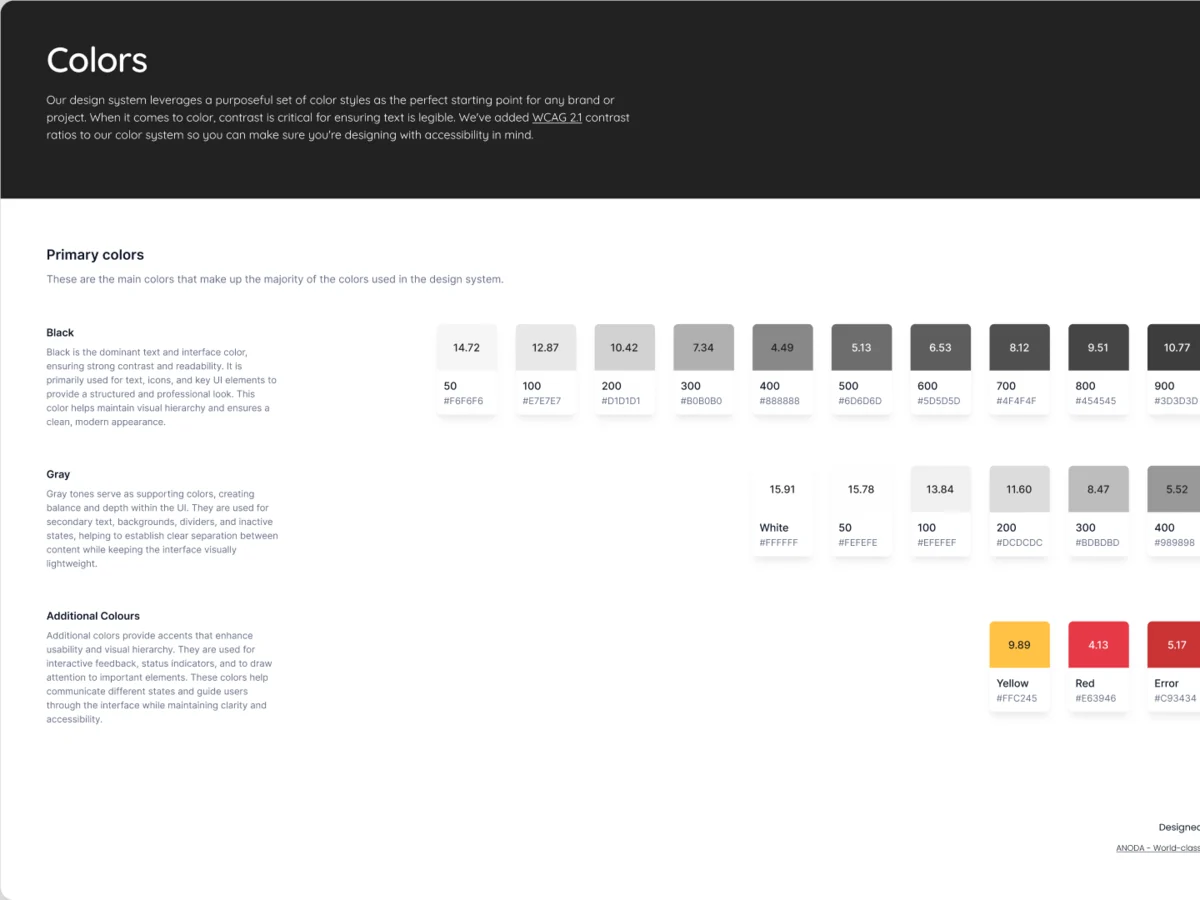Select Black 800 swatch showing 9.51
This screenshot has width=1200, height=900.
click(x=1099, y=348)
